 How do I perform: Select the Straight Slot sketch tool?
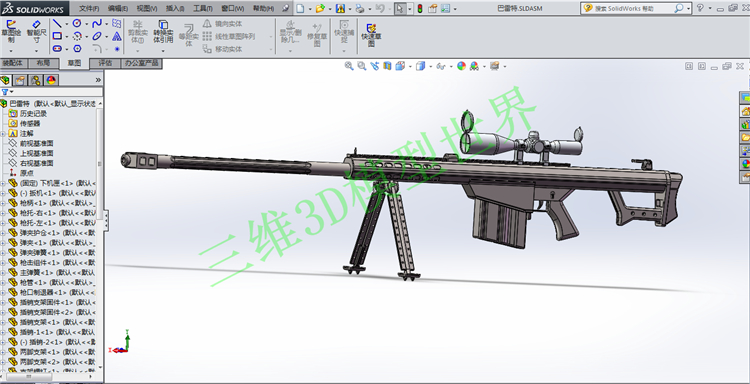pos(57,49)
